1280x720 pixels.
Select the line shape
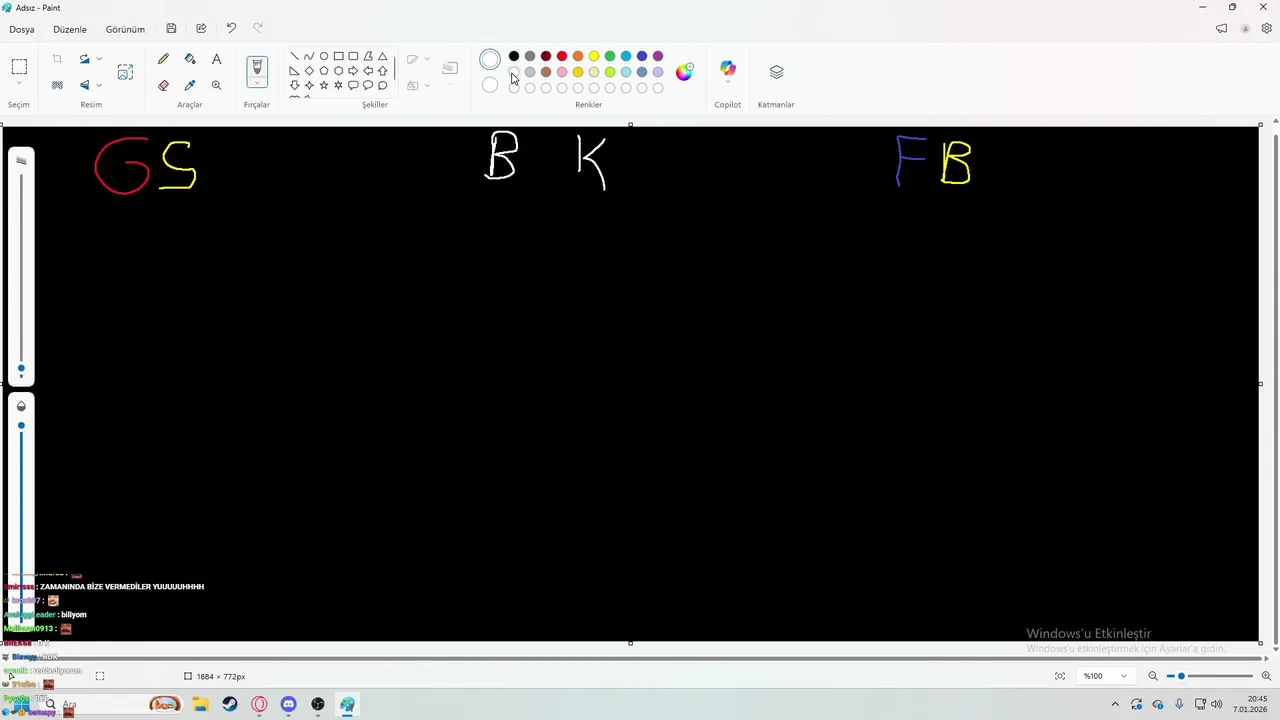click(x=294, y=57)
